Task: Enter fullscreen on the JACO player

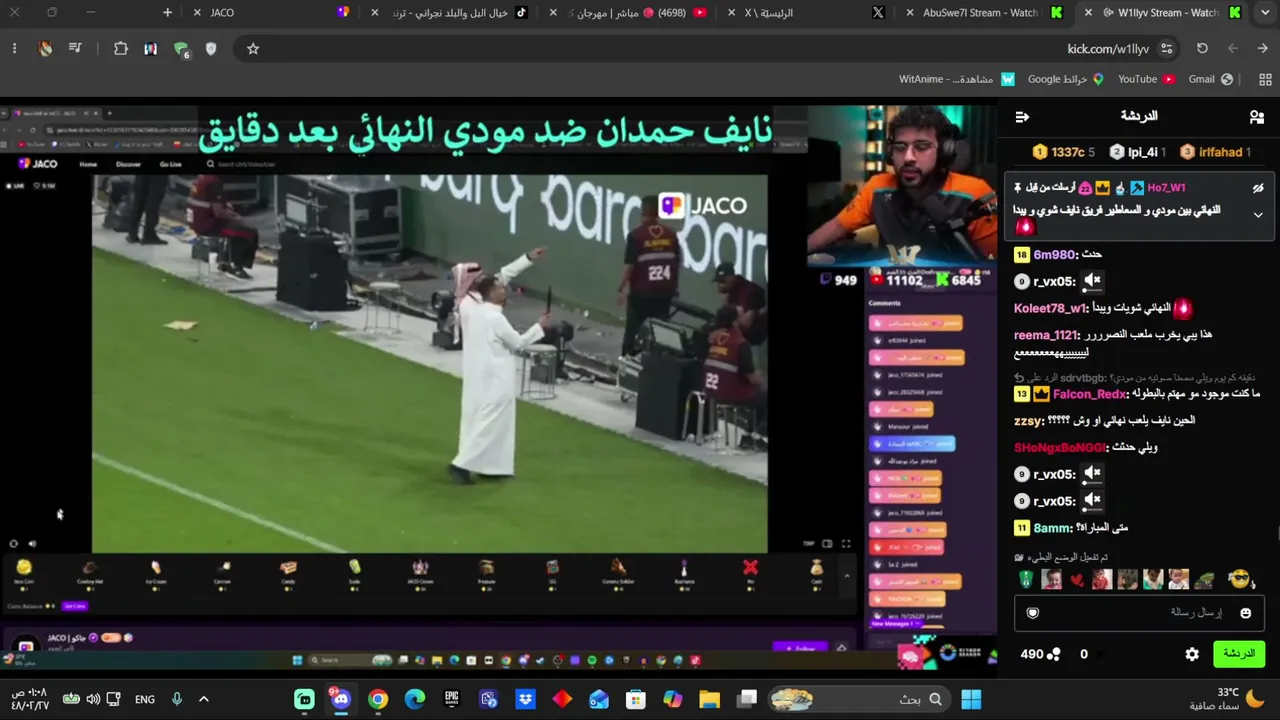Action: pyautogui.click(x=846, y=544)
